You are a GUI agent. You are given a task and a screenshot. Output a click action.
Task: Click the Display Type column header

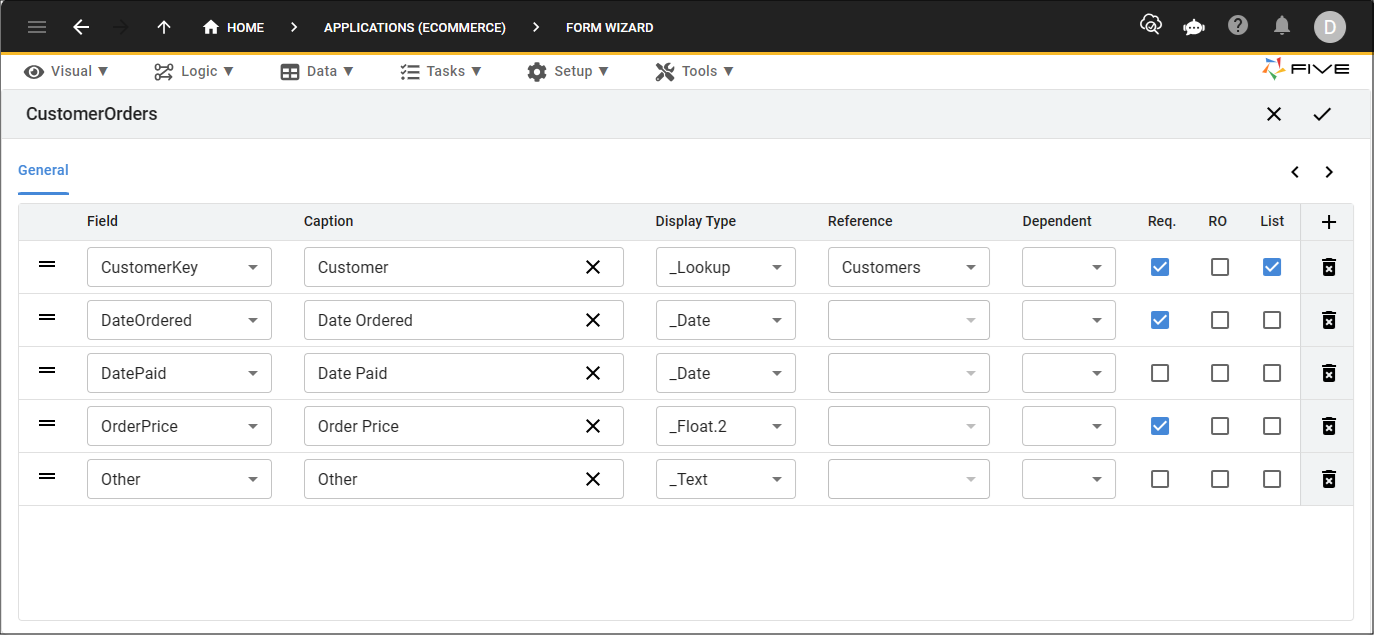pos(696,221)
